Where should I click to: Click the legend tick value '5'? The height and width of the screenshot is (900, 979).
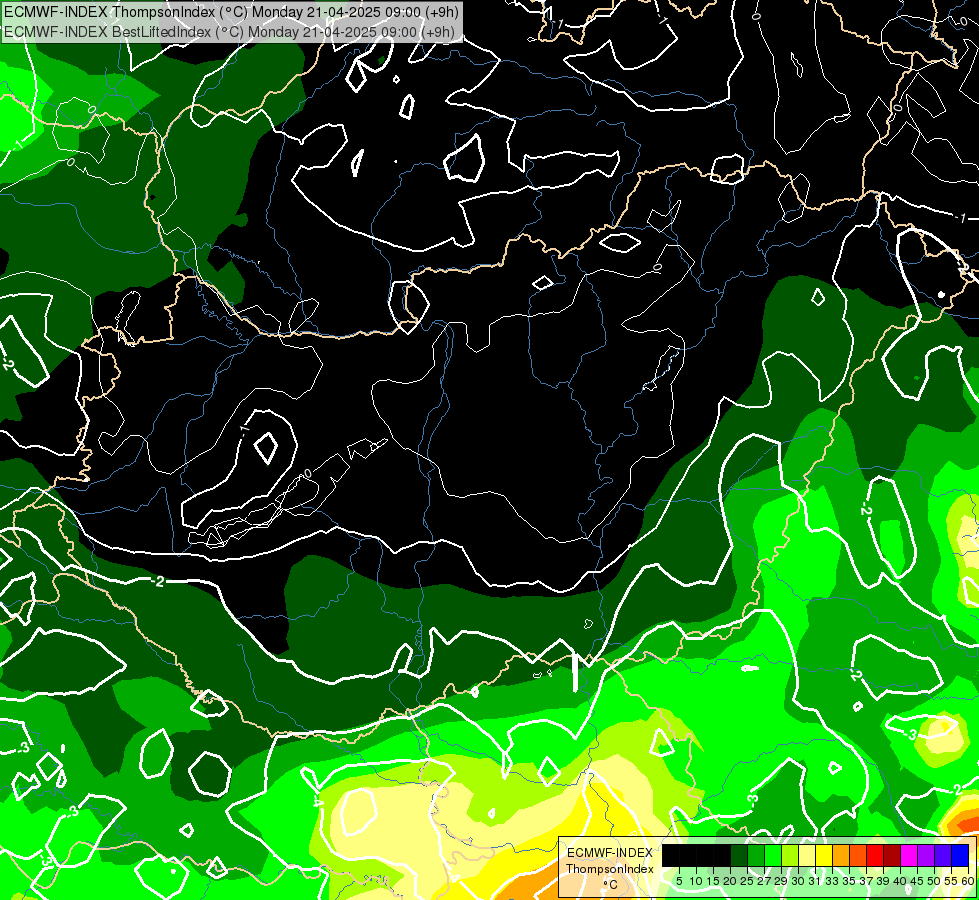(x=679, y=881)
